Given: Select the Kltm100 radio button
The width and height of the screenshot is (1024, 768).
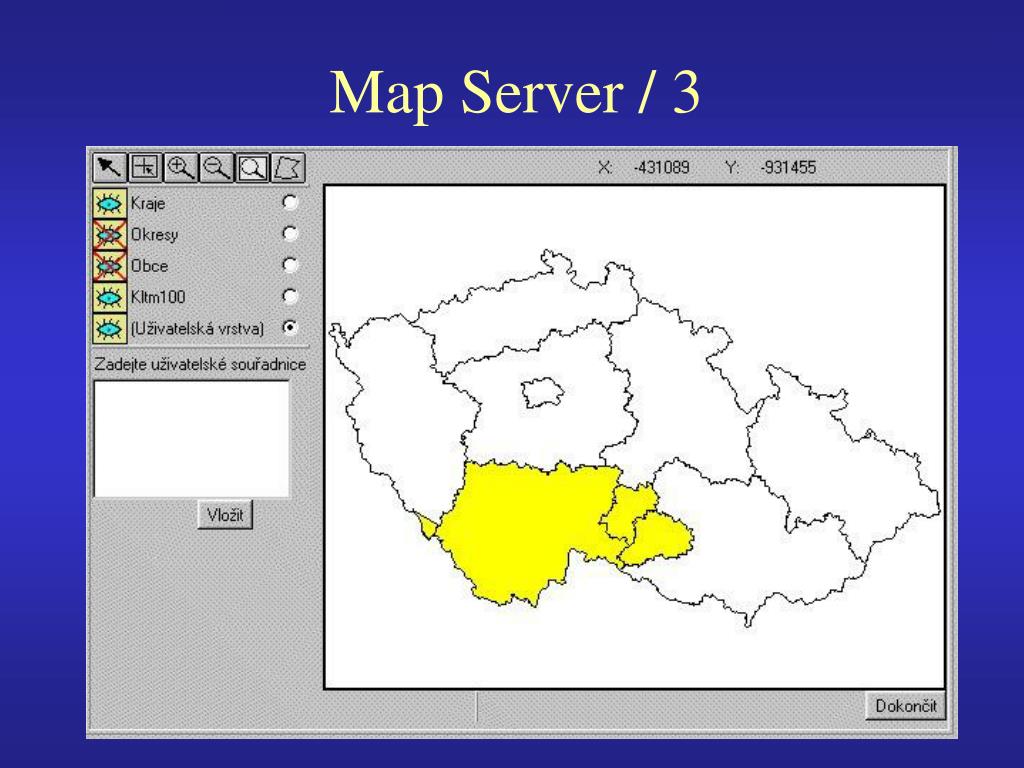Looking at the screenshot, I should (x=290, y=296).
